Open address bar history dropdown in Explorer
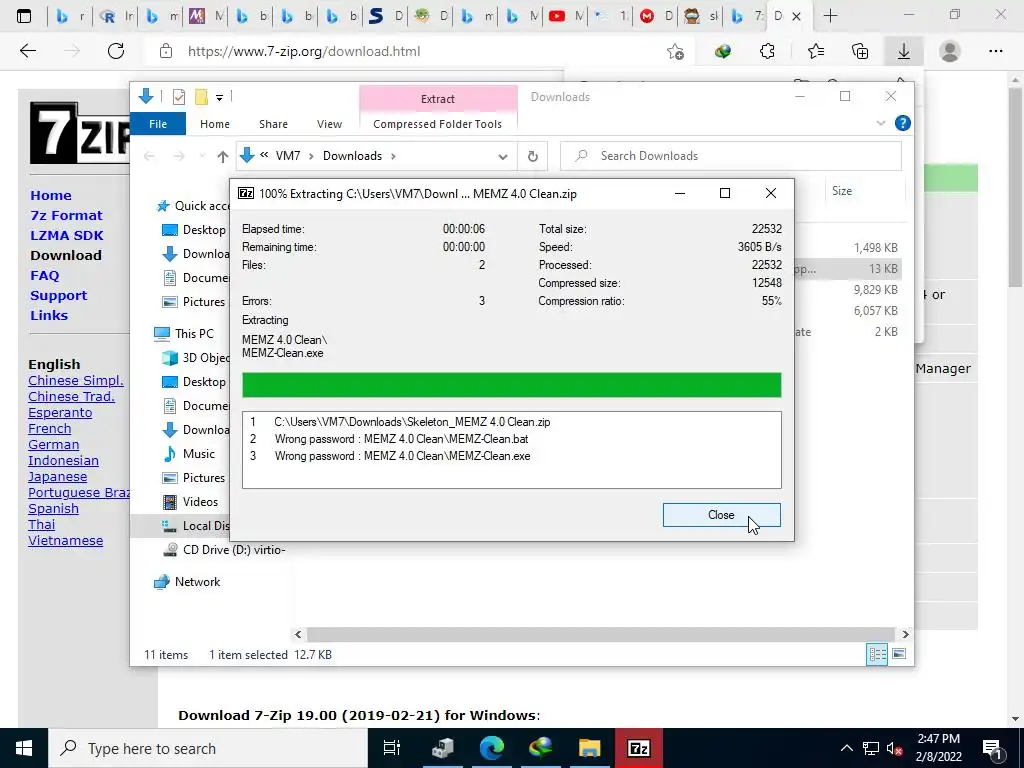The width and height of the screenshot is (1024, 768). (502, 156)
